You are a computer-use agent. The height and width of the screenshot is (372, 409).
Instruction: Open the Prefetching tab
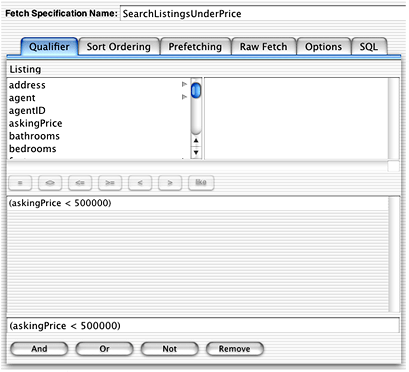pos(195,47)
